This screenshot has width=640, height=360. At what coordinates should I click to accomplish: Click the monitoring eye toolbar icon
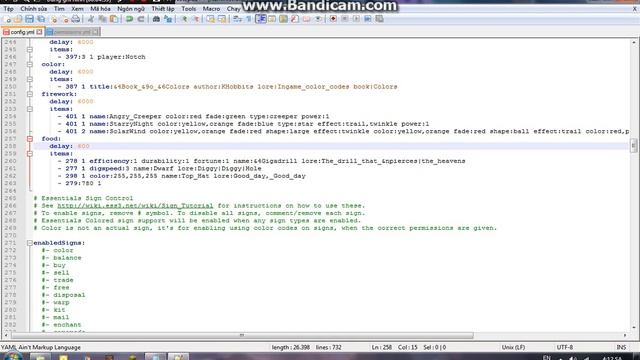pos(318,19)
